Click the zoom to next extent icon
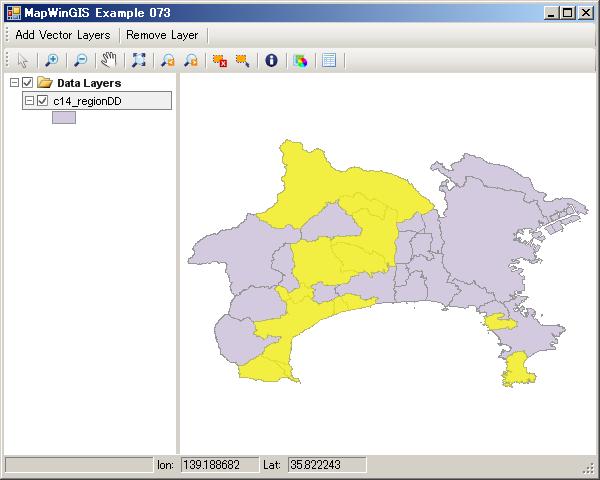600x480 pixels. click(x=190, y=60)
